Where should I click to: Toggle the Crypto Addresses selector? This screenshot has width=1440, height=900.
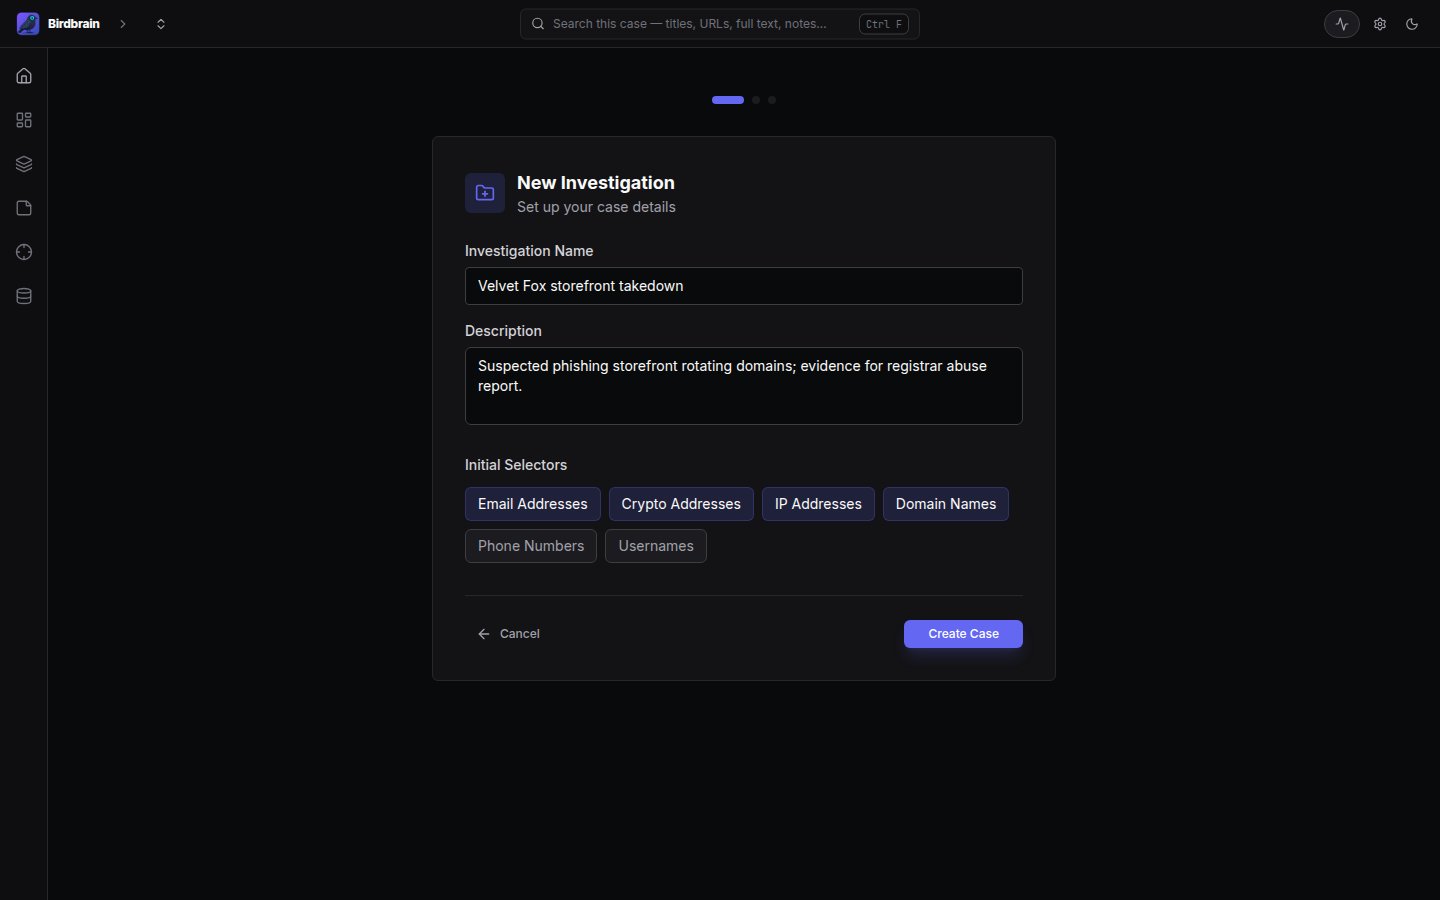pyautogui.click(x=681, y=504)
